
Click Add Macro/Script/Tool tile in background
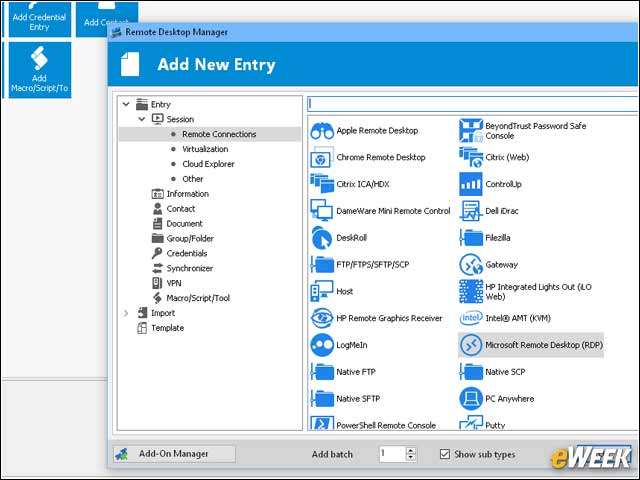pyautogui.click(x=40, y=70)
